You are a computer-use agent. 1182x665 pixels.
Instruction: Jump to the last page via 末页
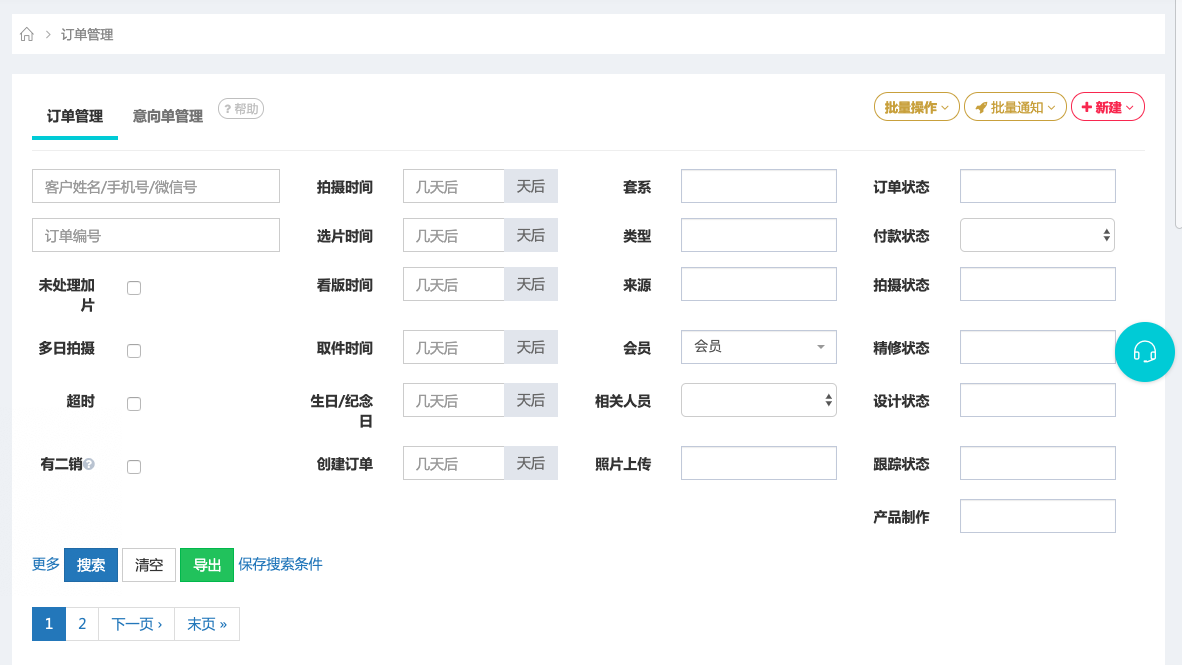pos(206,623)
